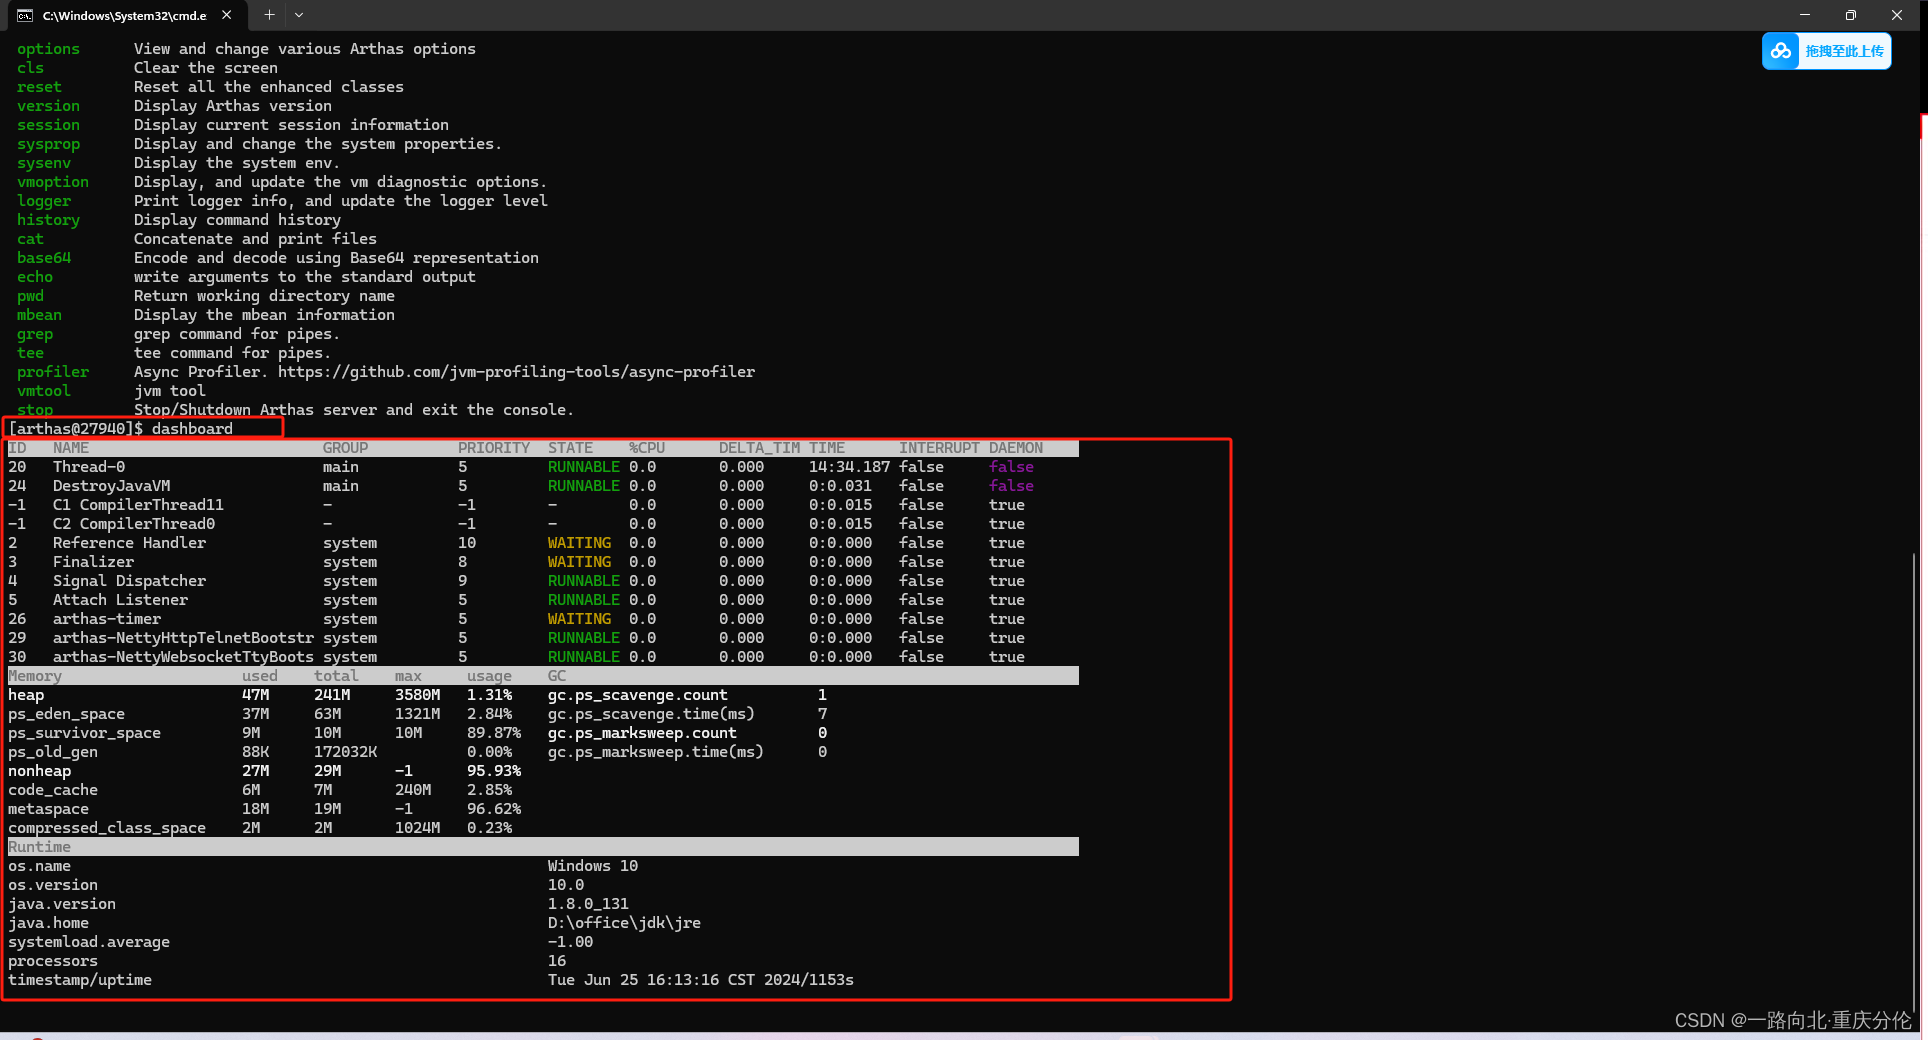Click the nonheap row label
Viewport: 1928px width, 1040px height.
[x=39, y=771]
